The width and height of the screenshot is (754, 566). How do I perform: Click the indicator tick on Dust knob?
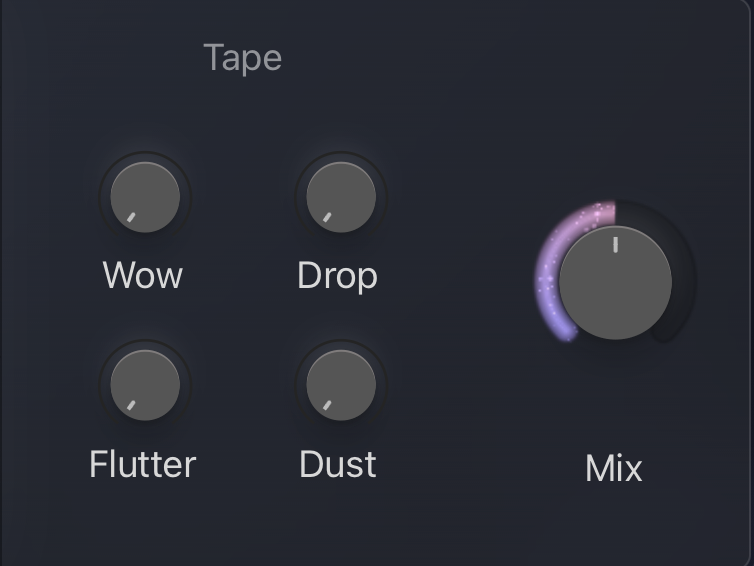325,404
